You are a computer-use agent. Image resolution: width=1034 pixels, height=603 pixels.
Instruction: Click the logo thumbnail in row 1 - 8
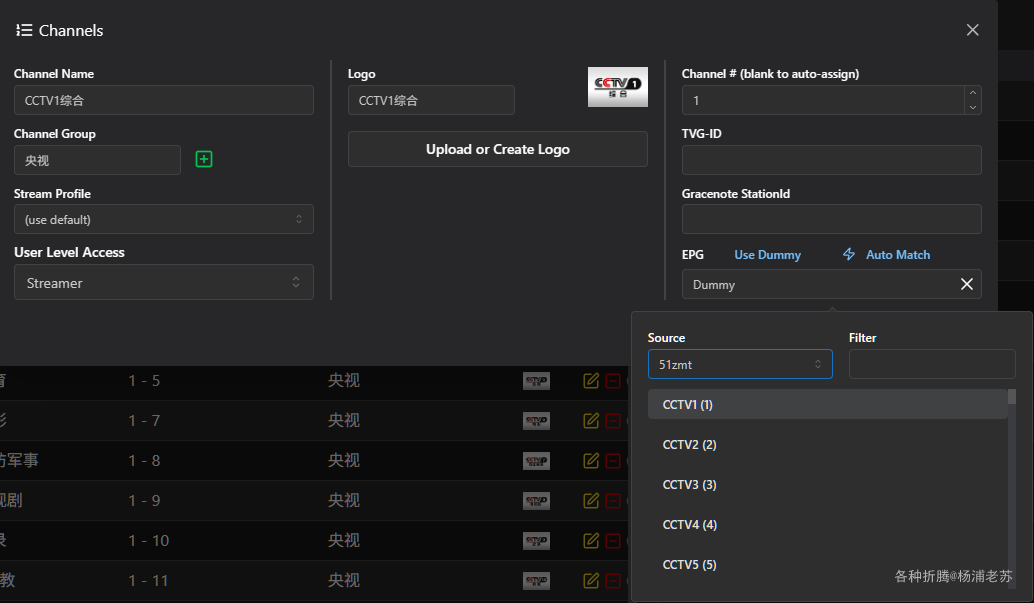point(536,460)
